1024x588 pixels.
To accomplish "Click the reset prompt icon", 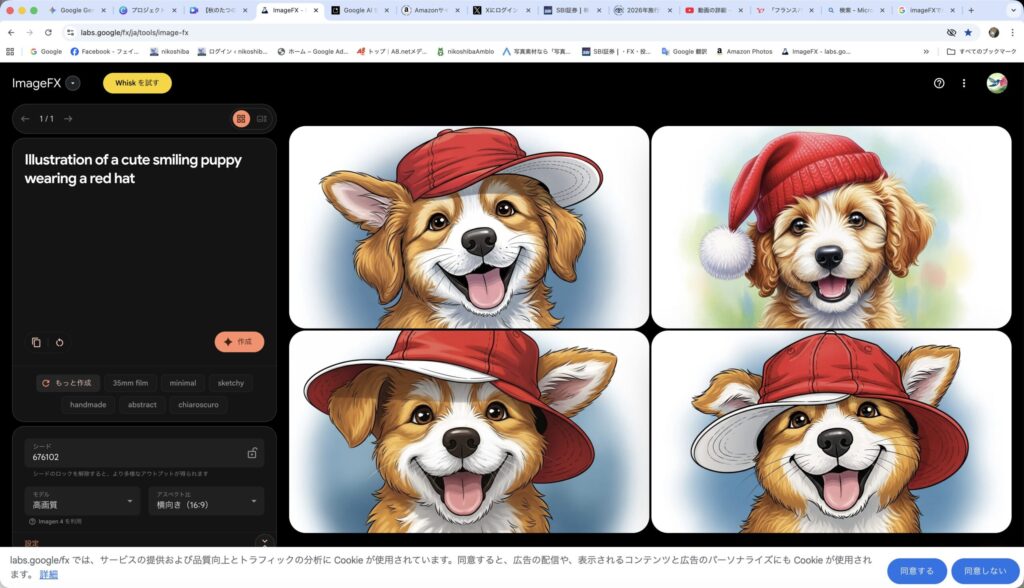I will (x=59, y=342).
